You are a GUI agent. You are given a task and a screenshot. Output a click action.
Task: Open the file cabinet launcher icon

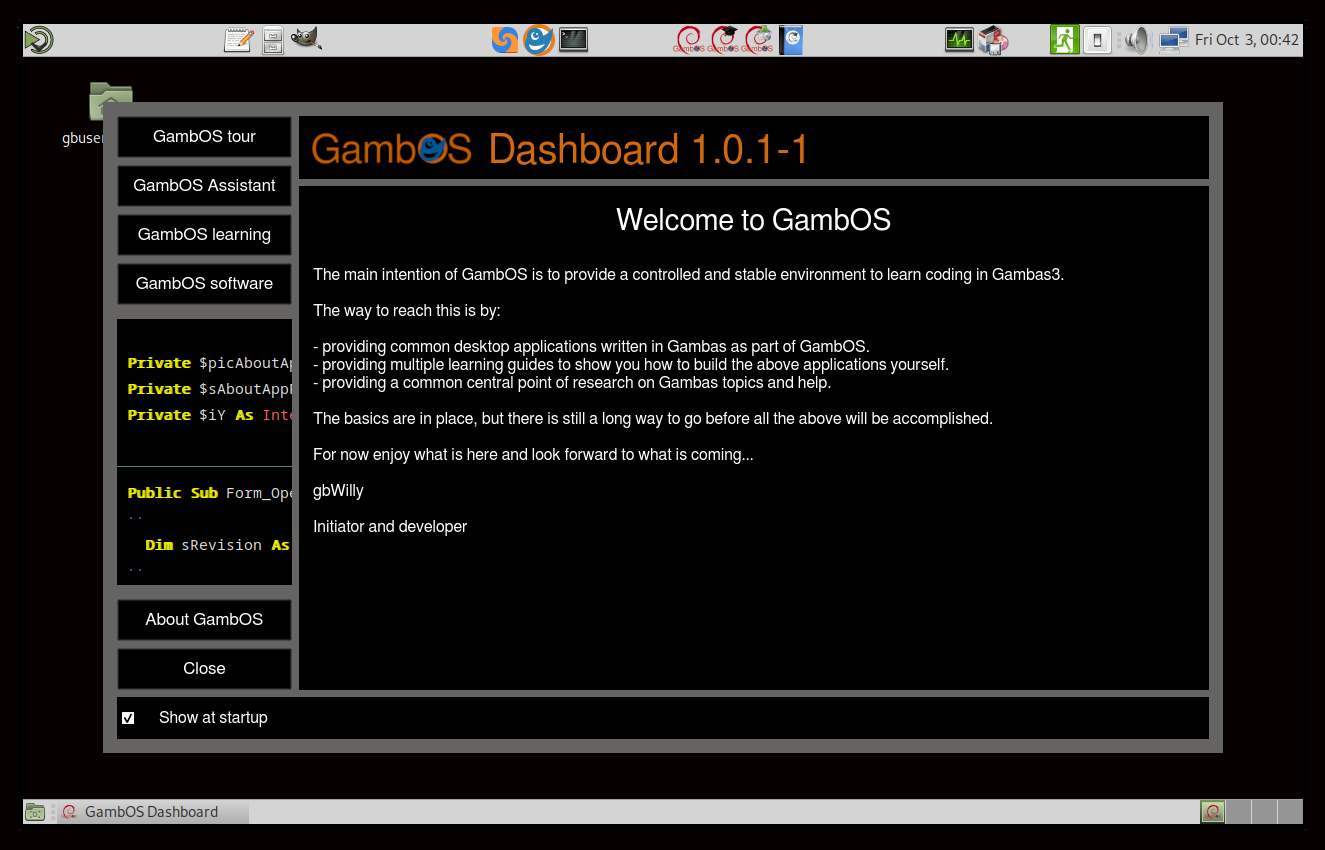pyautogui.click(x=272, y=40)
